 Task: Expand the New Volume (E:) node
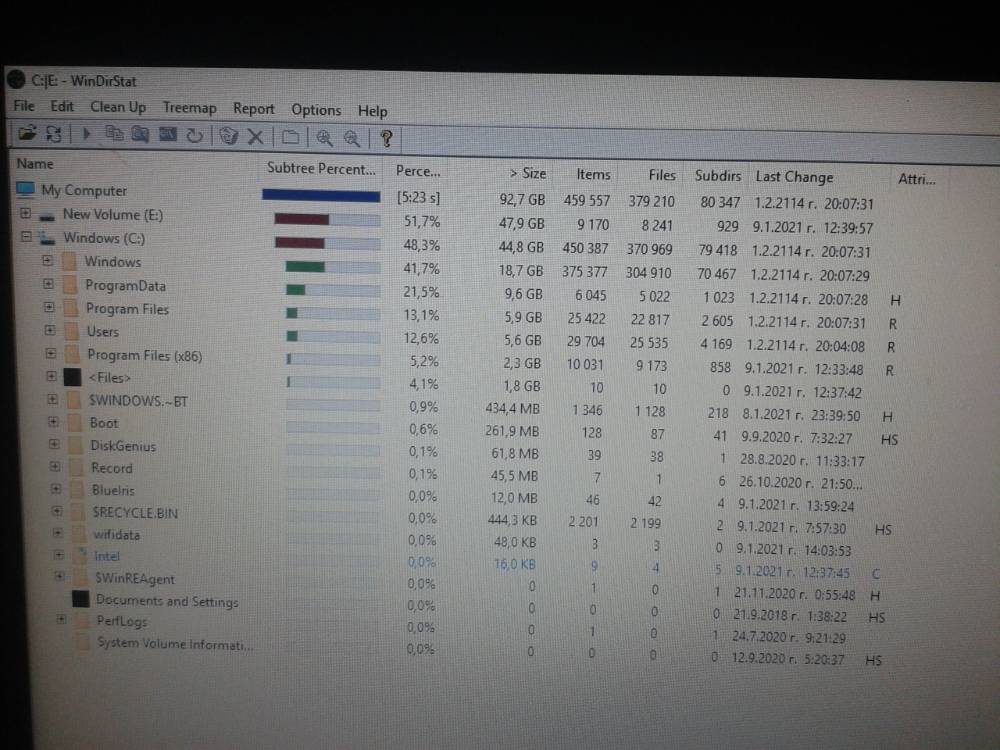tap(25, 213)
